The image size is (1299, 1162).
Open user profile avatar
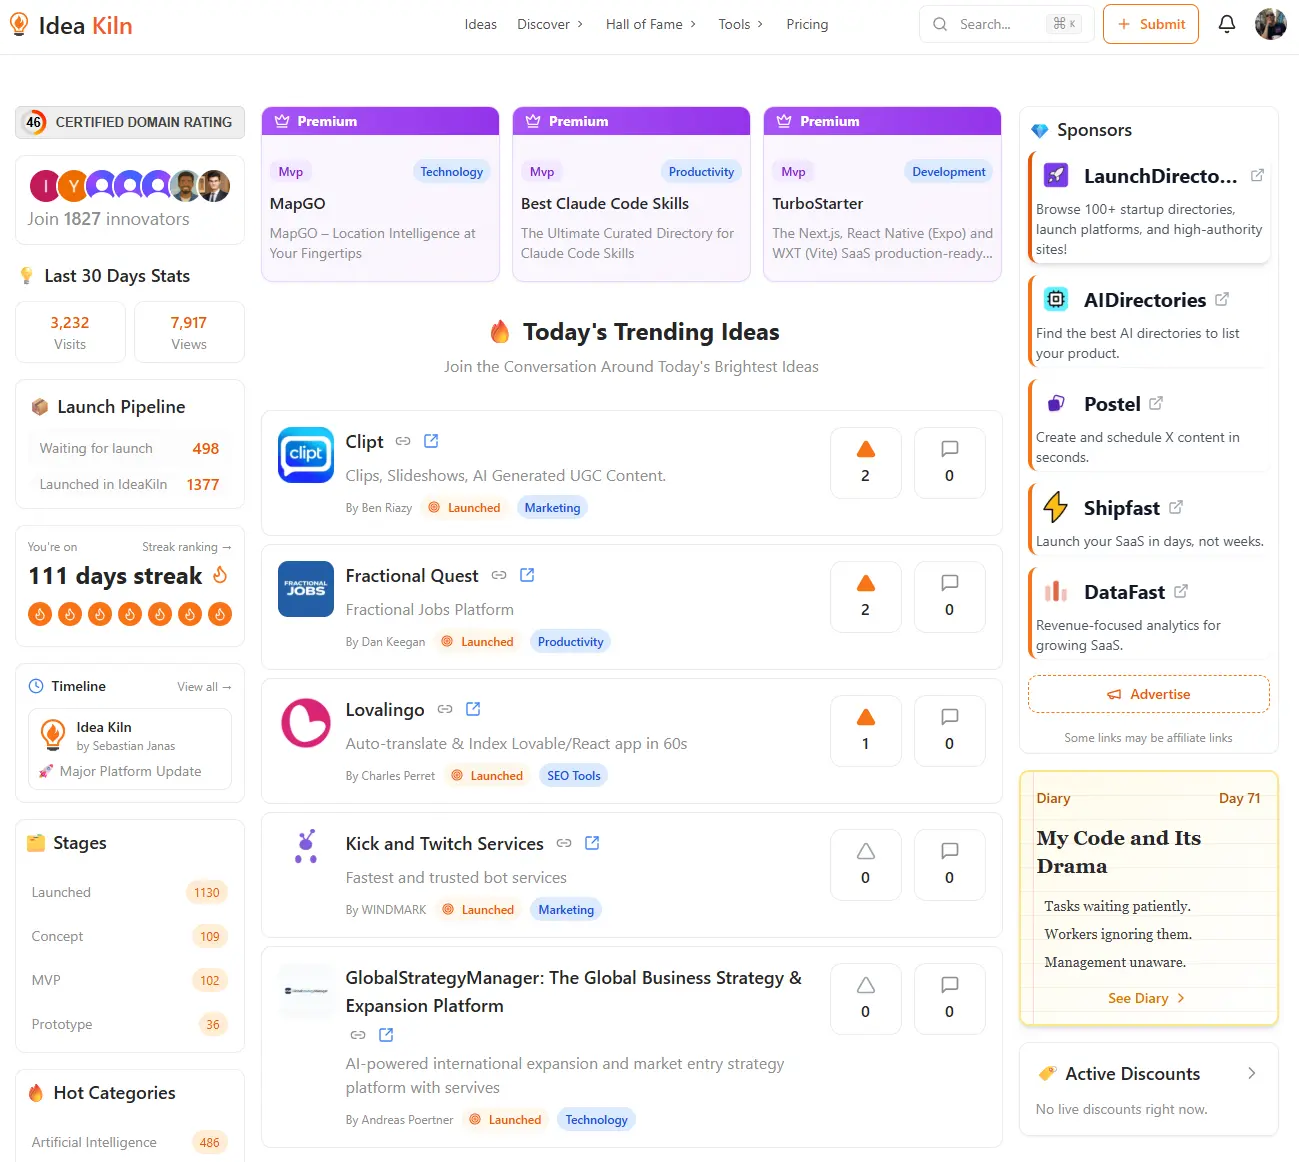click(1271, 24)
